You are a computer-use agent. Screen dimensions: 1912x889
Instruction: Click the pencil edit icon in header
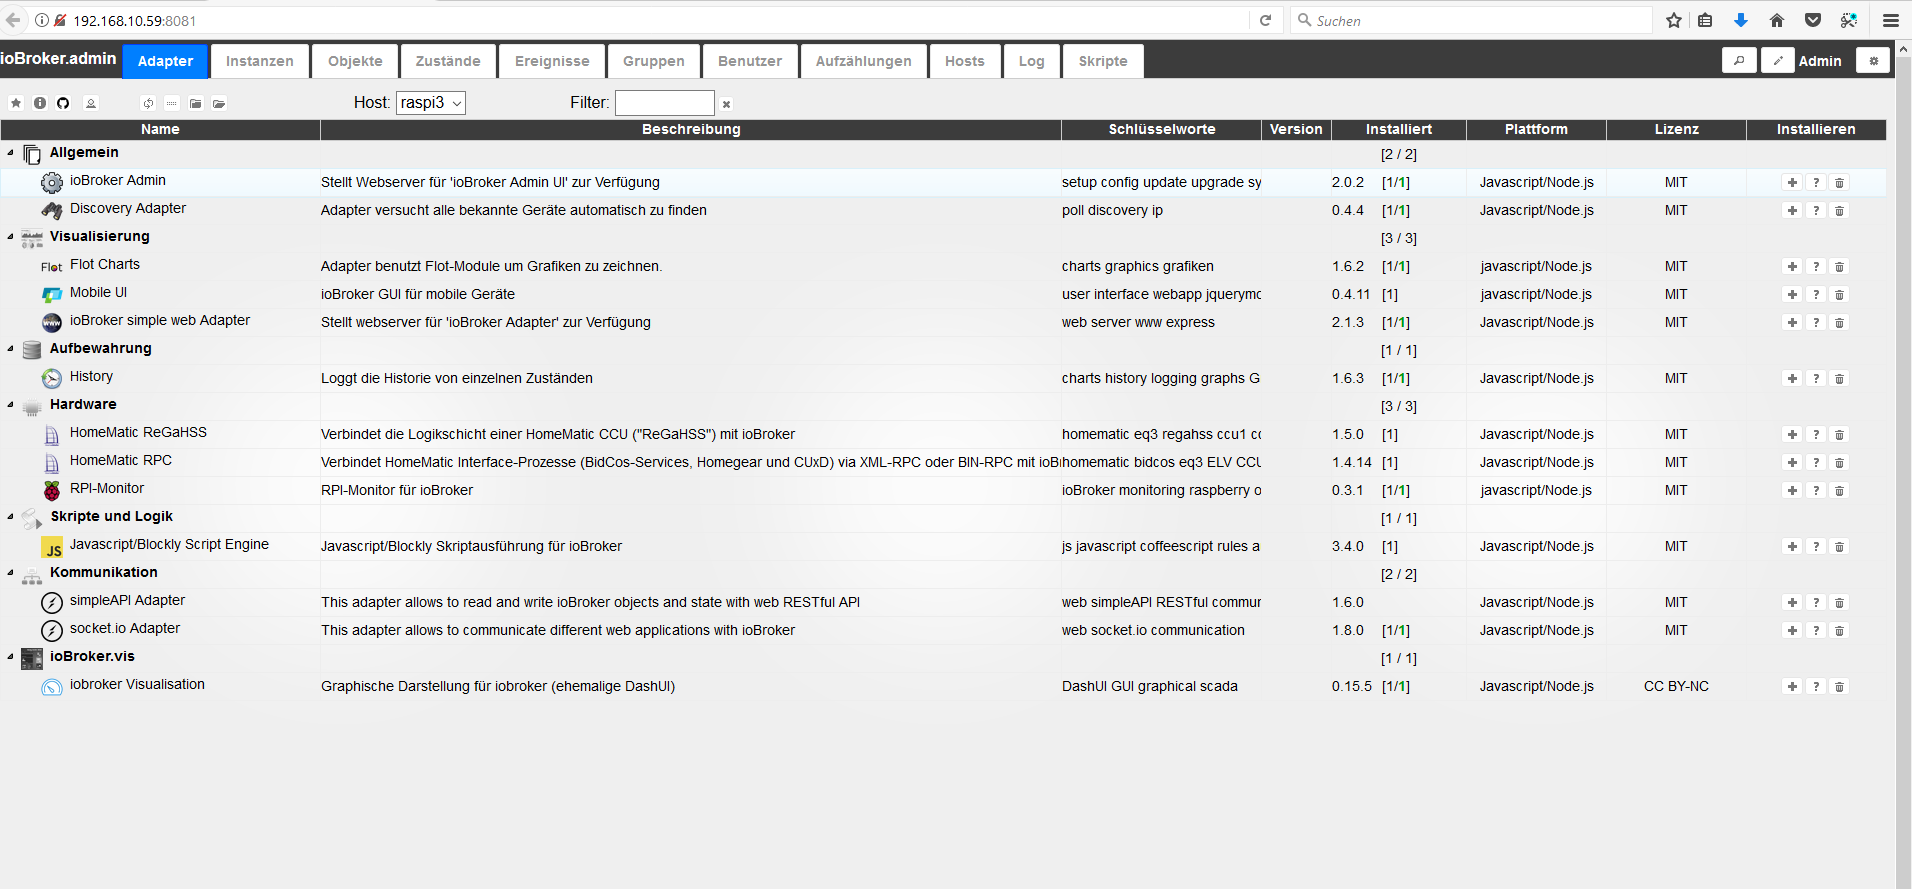[1778, 60]
